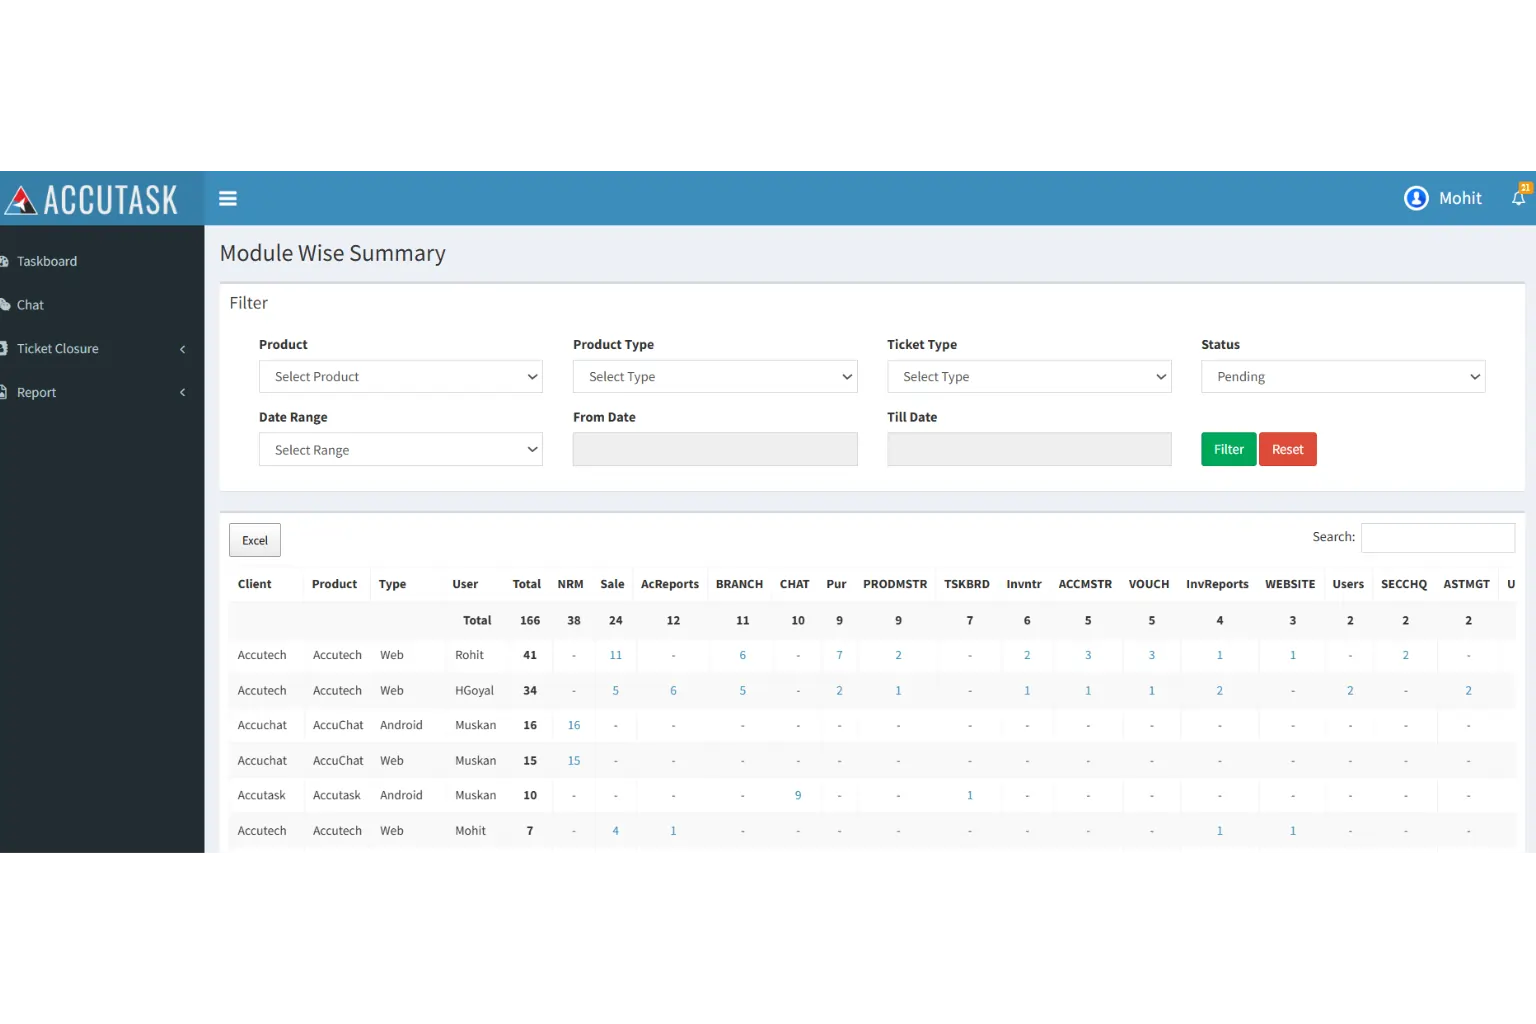Click the green Filter button
Image resolution: width=1536 pixels, height=1024 pixels.
1228,450
